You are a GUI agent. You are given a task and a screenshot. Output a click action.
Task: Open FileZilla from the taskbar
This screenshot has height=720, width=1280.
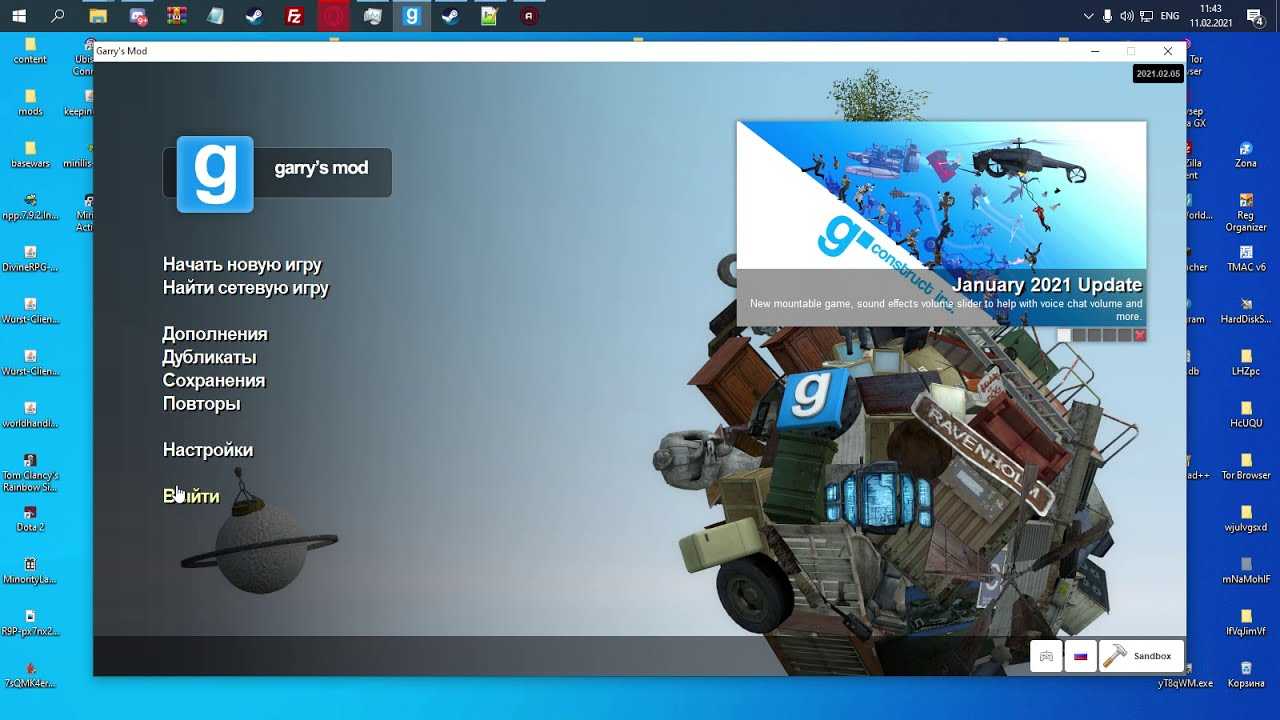[294, 16]
